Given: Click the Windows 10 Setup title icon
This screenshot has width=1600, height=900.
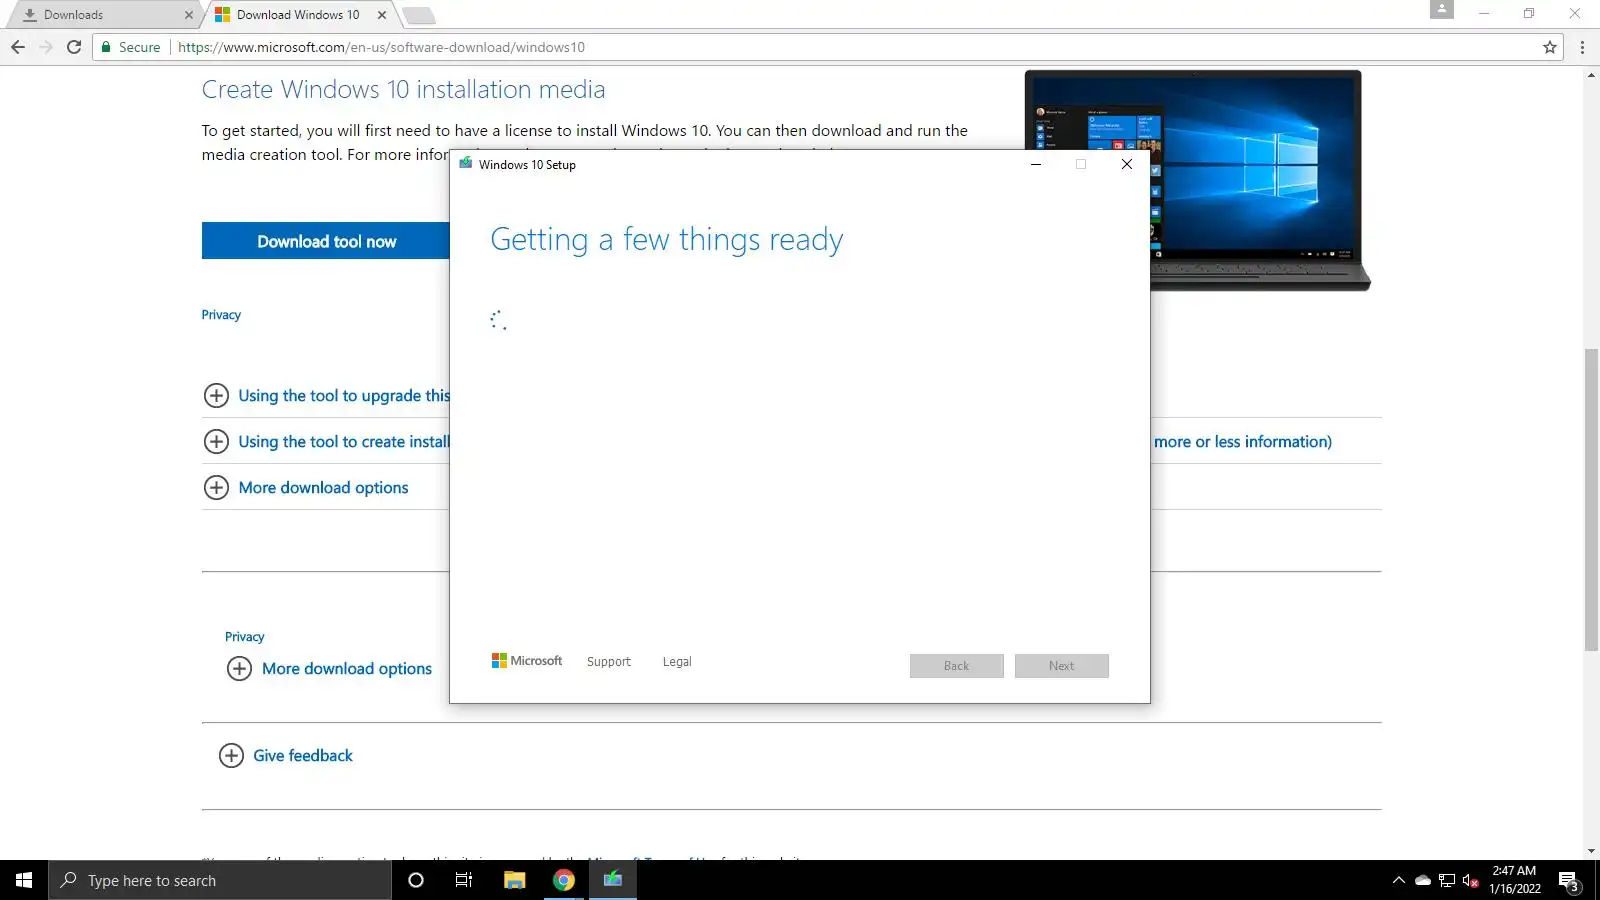Looking at the screenshot, I should pyautogui.click(x=465, y=164).
